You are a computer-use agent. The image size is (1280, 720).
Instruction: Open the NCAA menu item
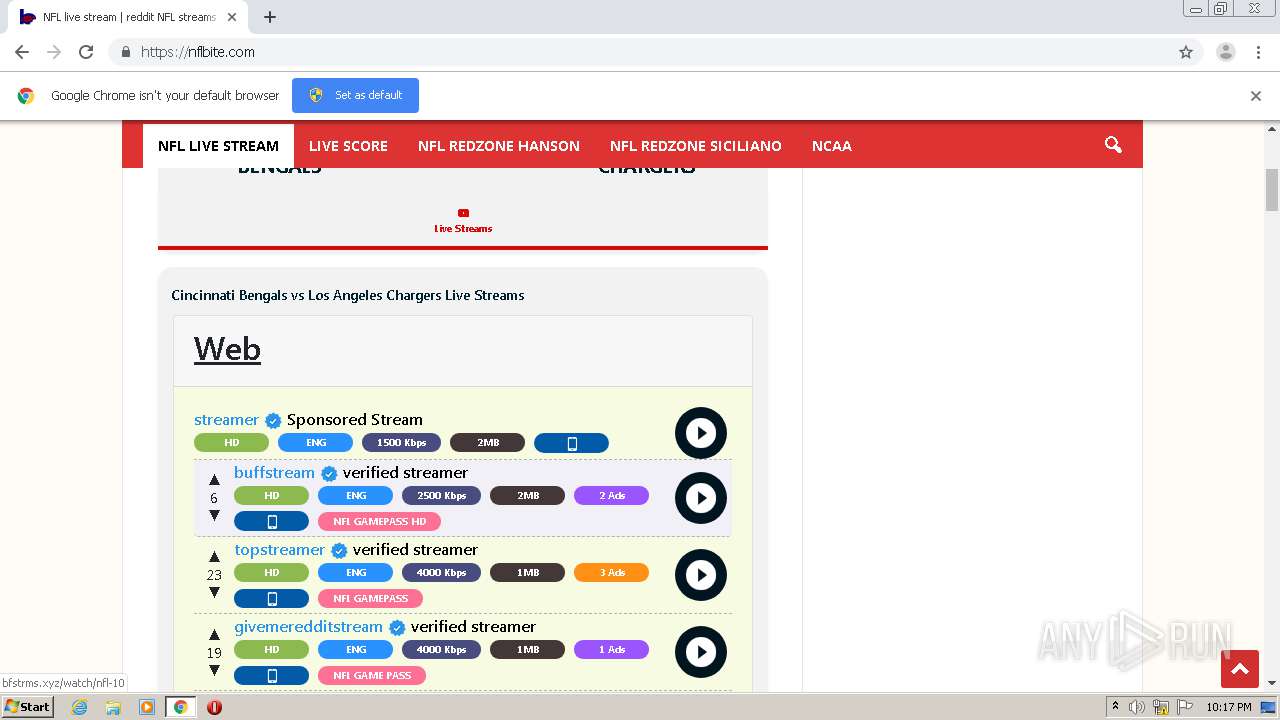(832, 146)
